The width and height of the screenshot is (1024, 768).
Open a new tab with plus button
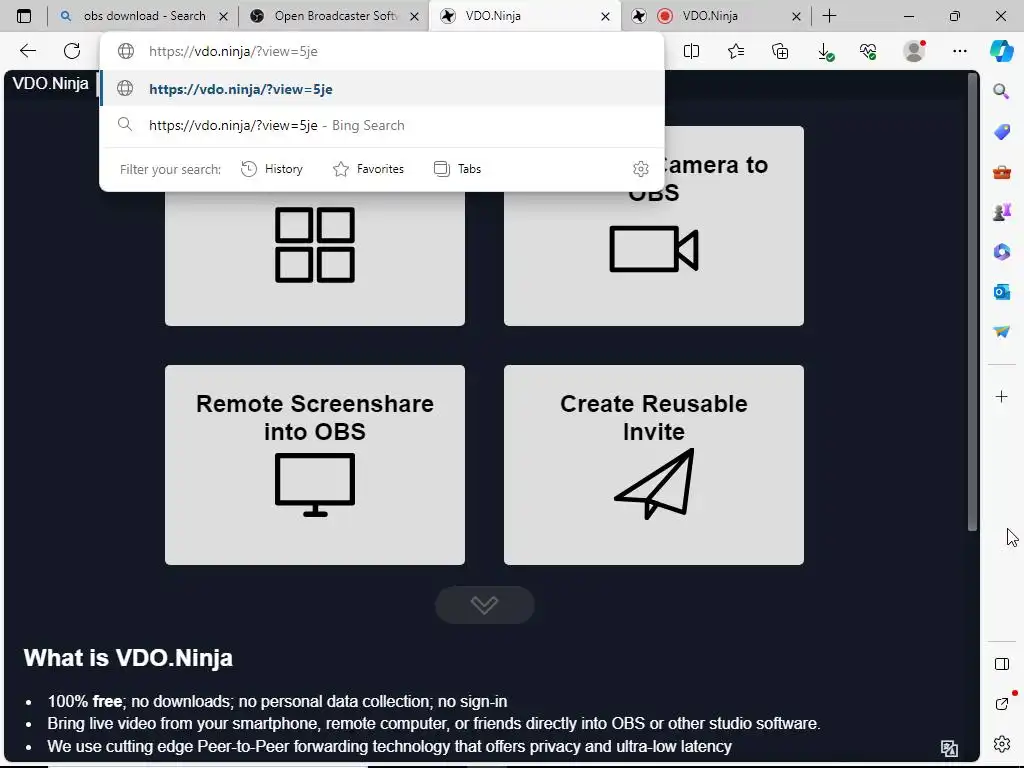829,16
